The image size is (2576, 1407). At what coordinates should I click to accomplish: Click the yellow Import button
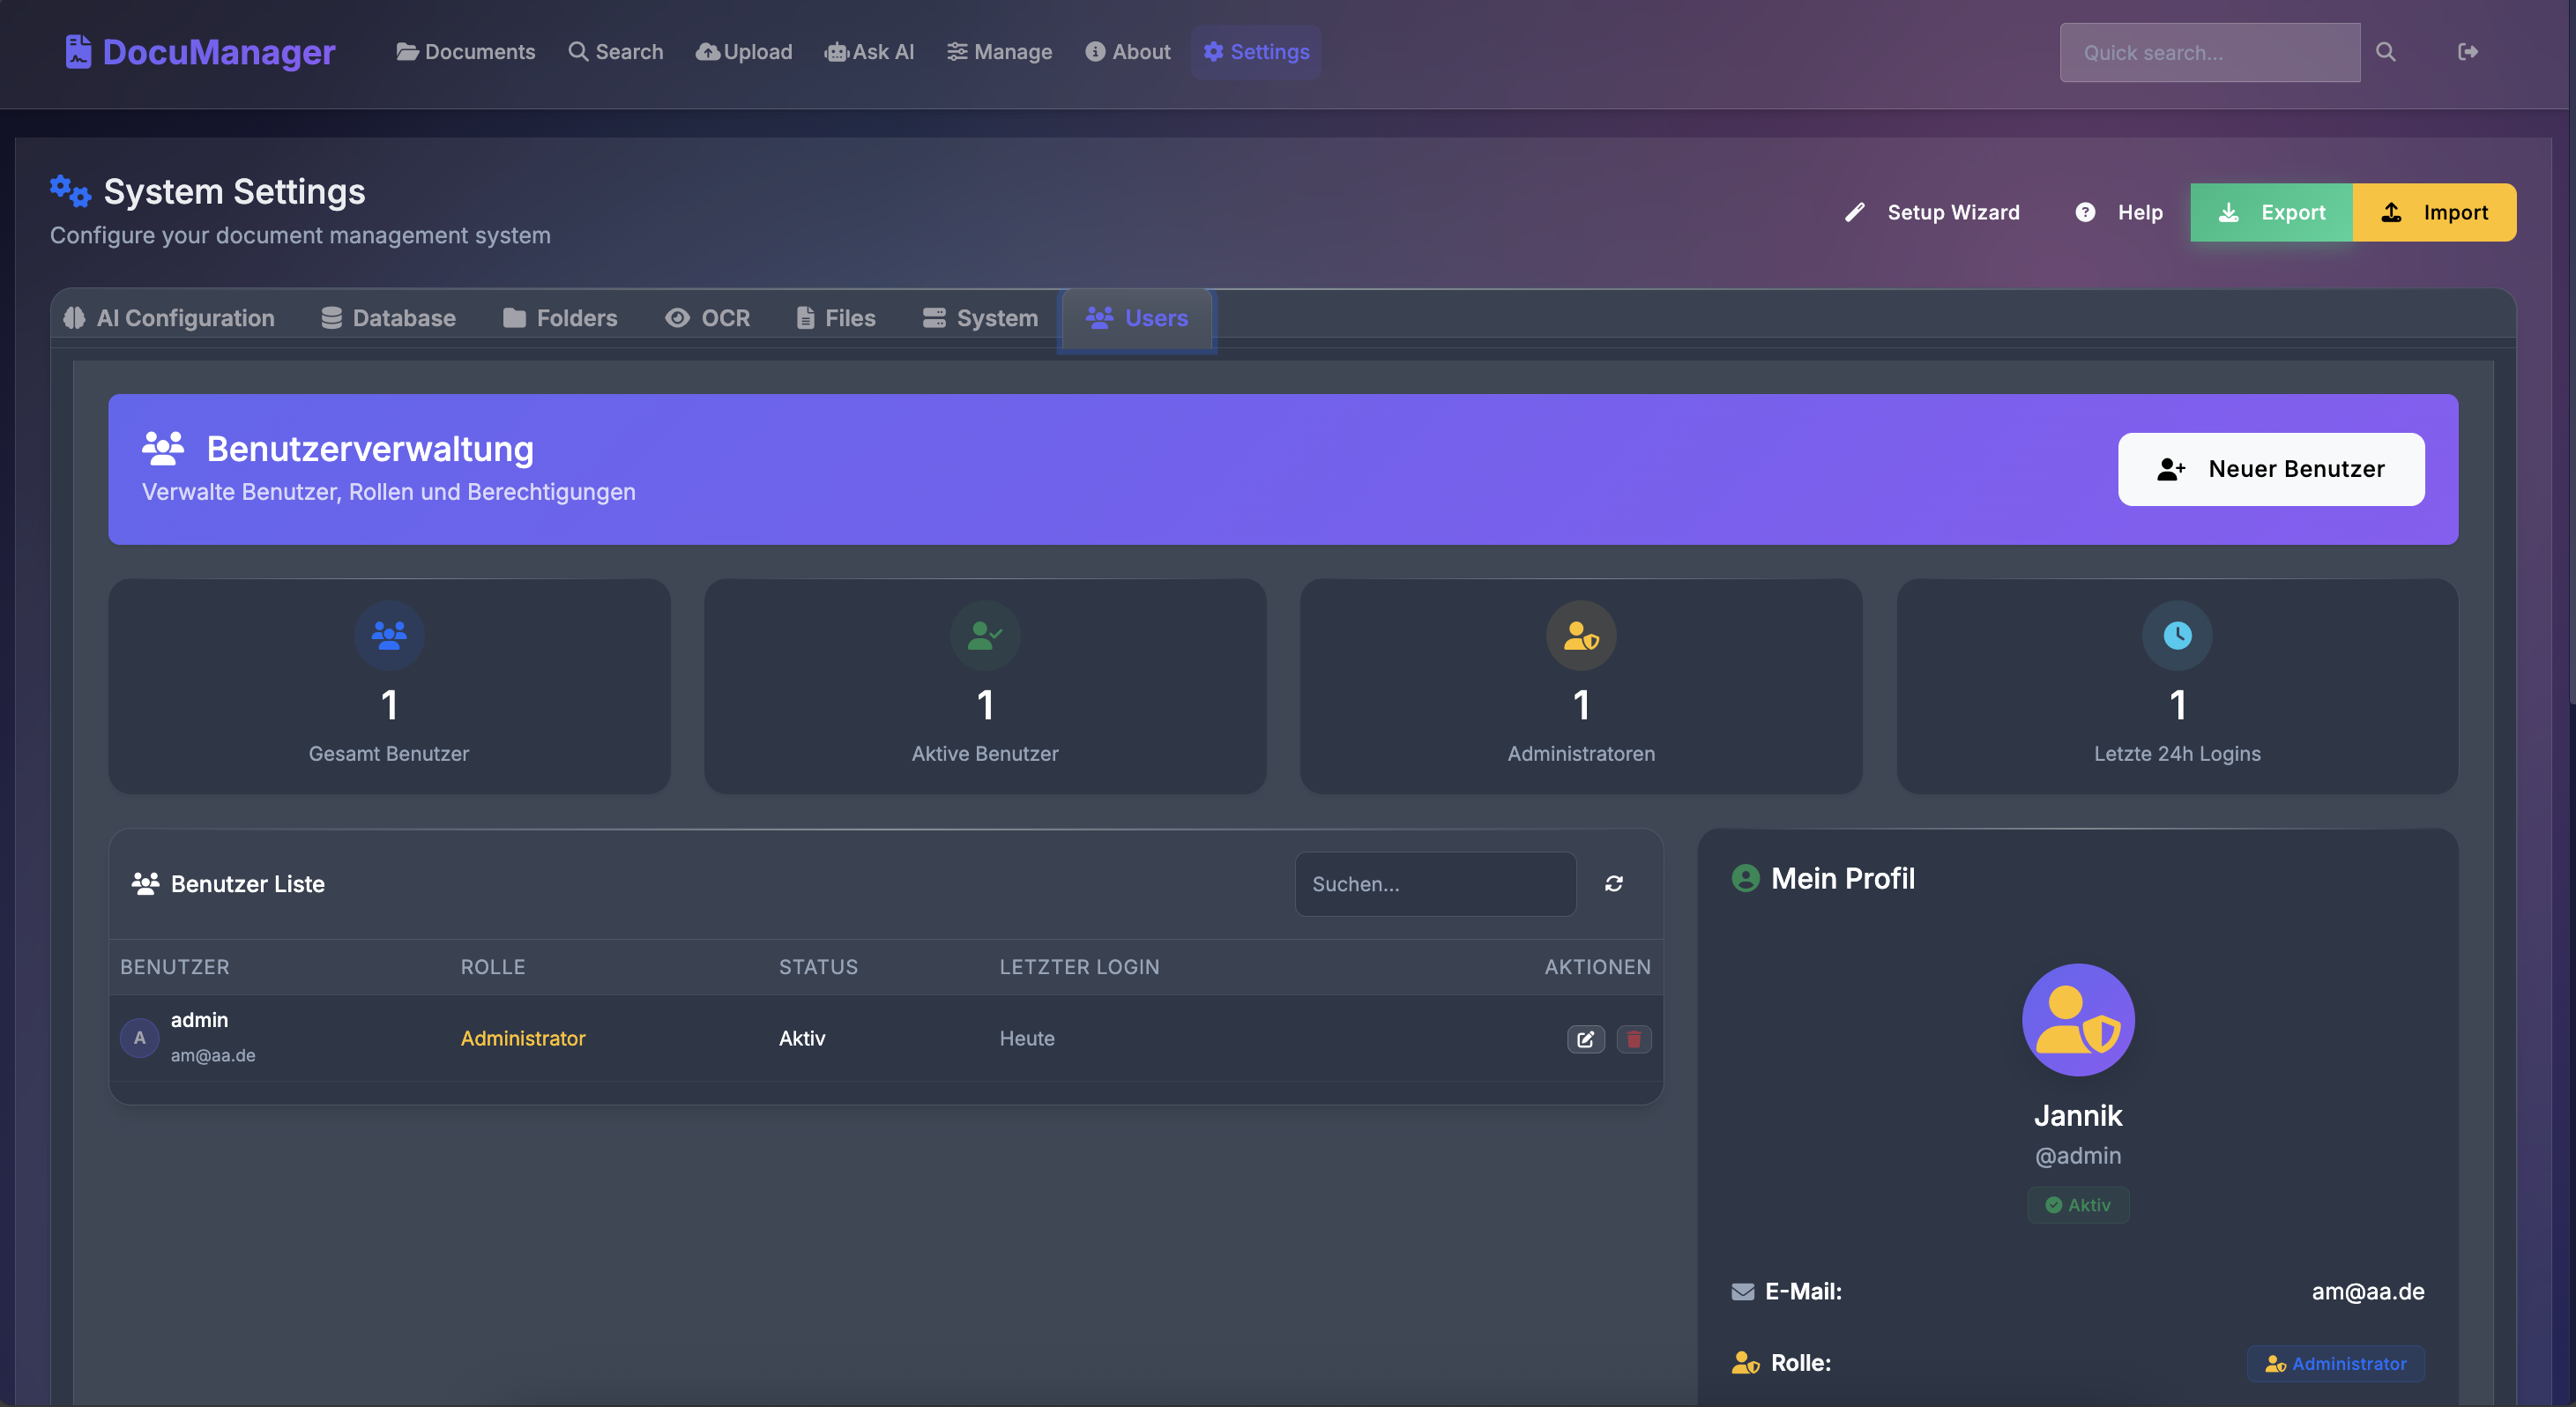(x=2435, y=212)
